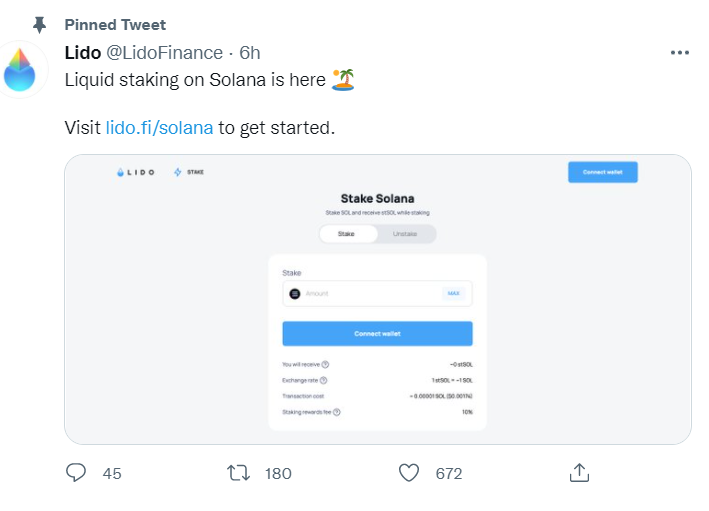Open the @LidoFinance handle profile
Viewport: 709px width, 511px height.
click(164, 53)
